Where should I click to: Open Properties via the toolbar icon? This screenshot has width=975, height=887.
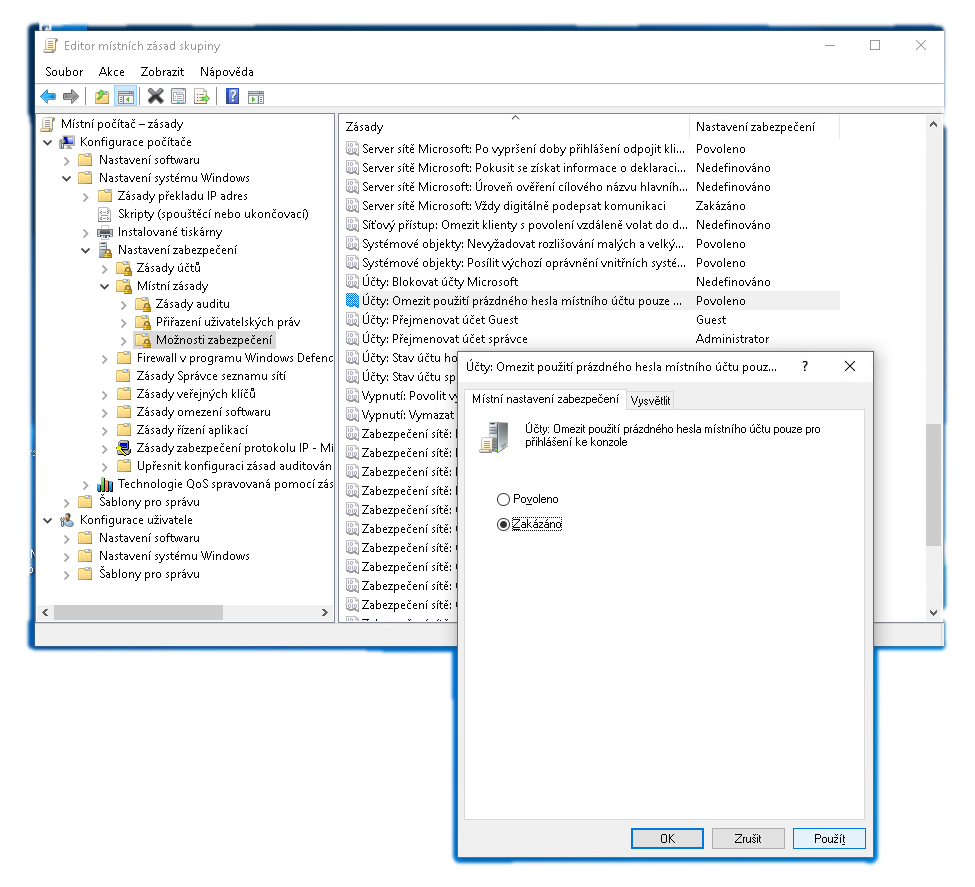click(178, 97)
